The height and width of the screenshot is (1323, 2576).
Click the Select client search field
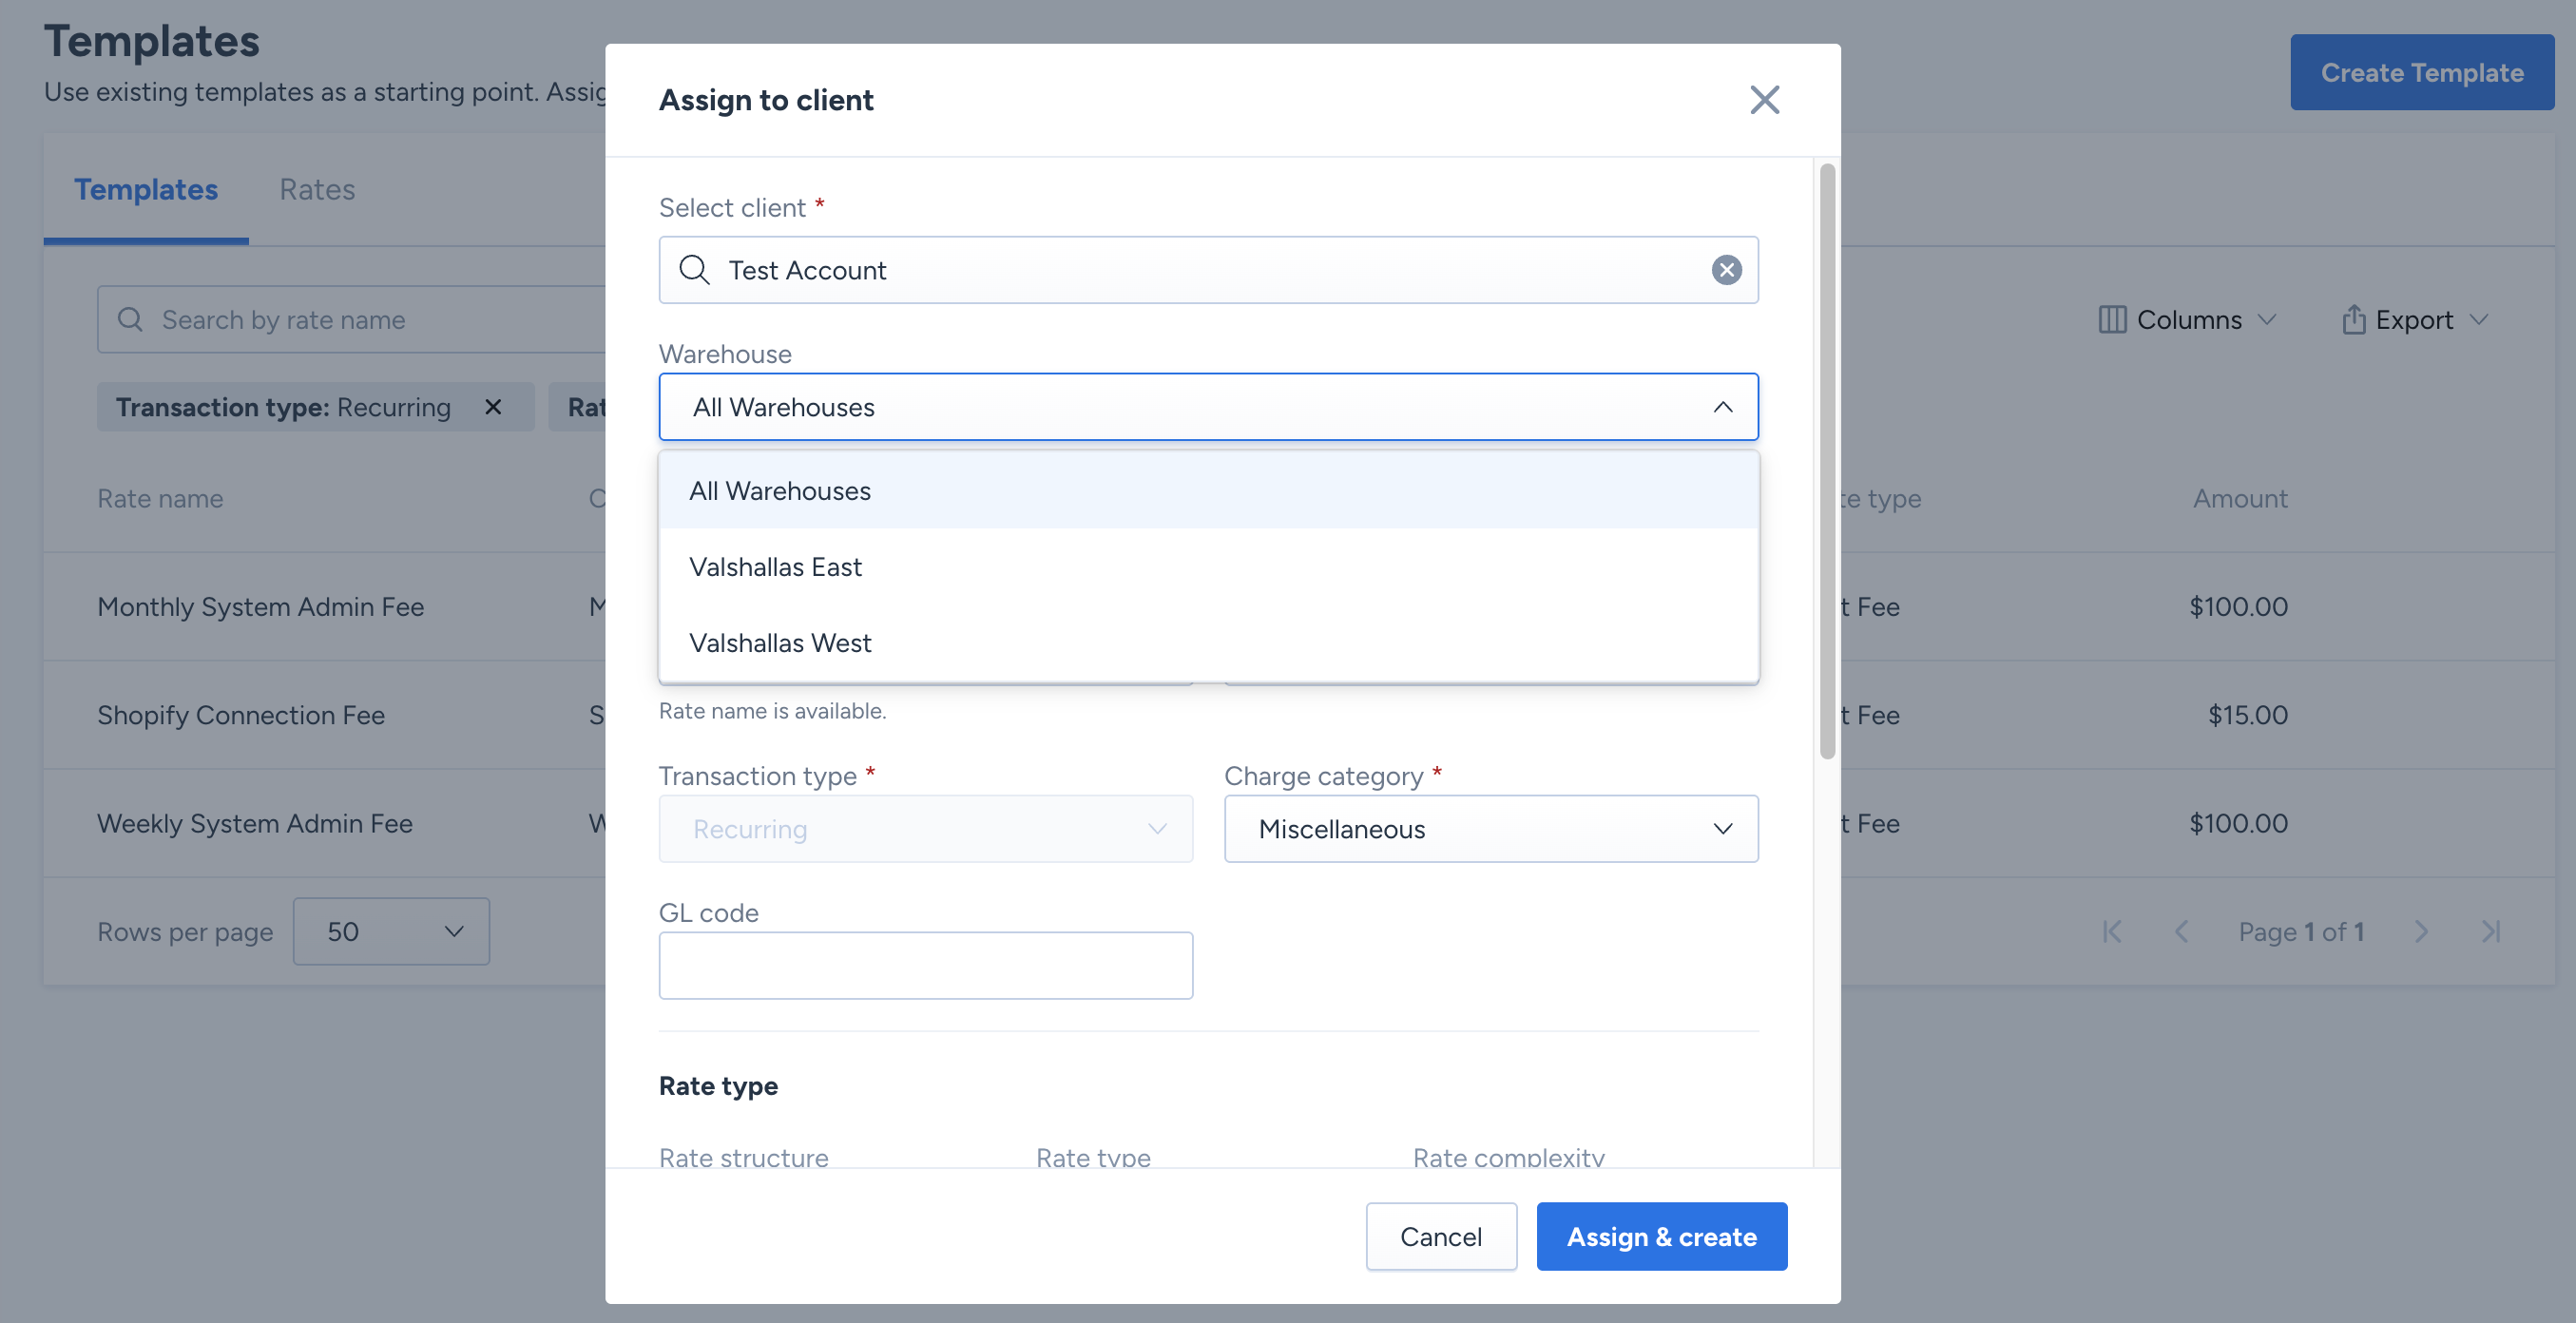pos(1208,270)
